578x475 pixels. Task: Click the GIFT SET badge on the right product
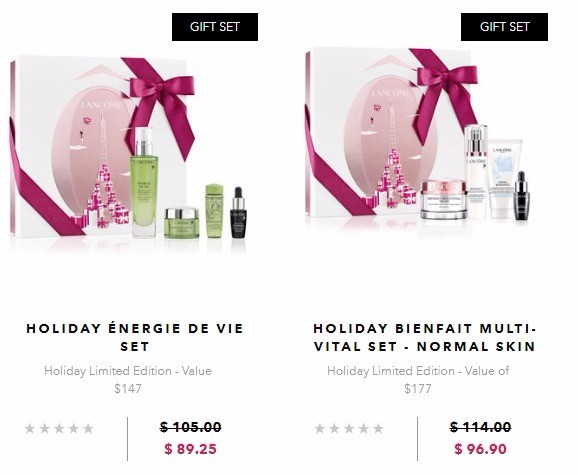(504, 27)
